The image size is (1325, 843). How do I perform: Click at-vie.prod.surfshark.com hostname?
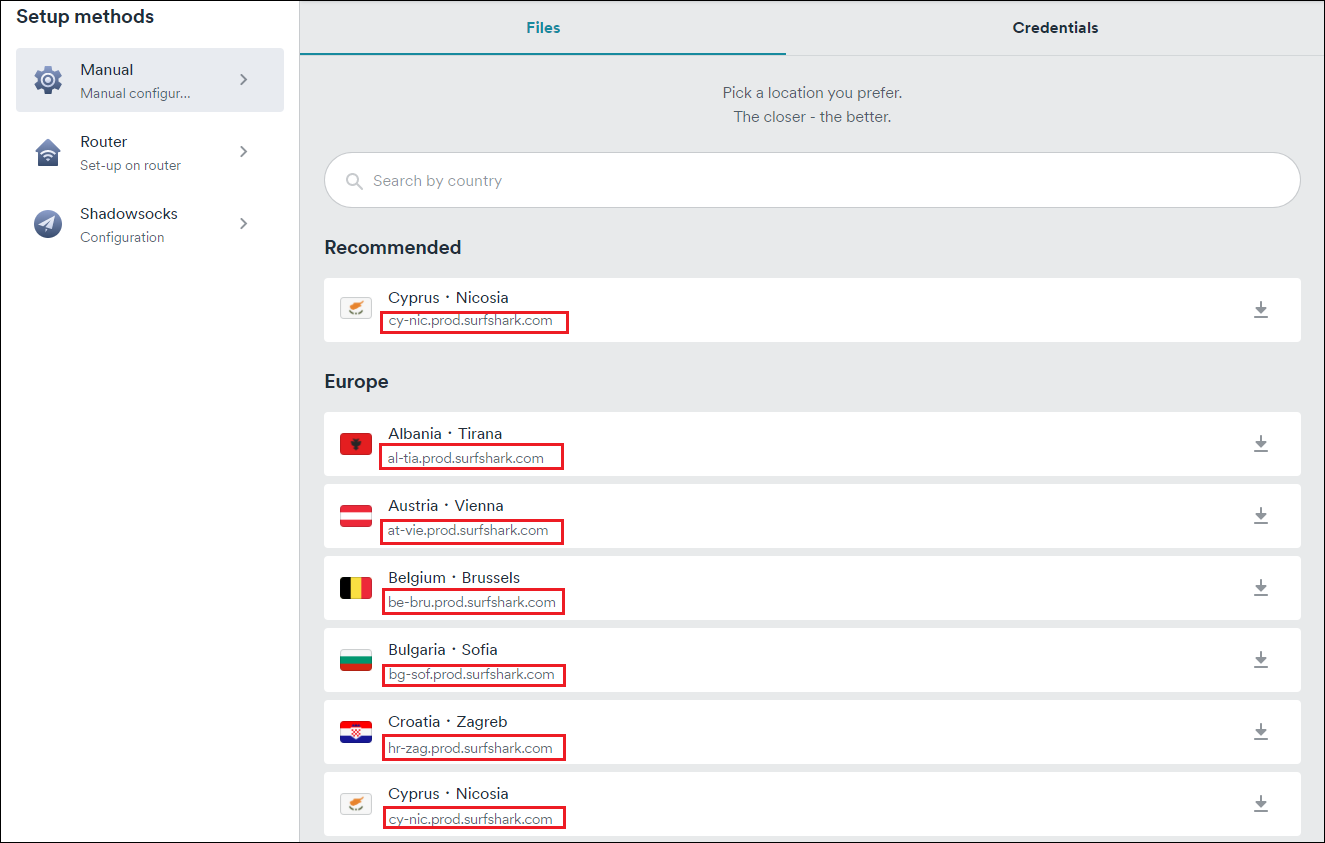click(468, 530)
